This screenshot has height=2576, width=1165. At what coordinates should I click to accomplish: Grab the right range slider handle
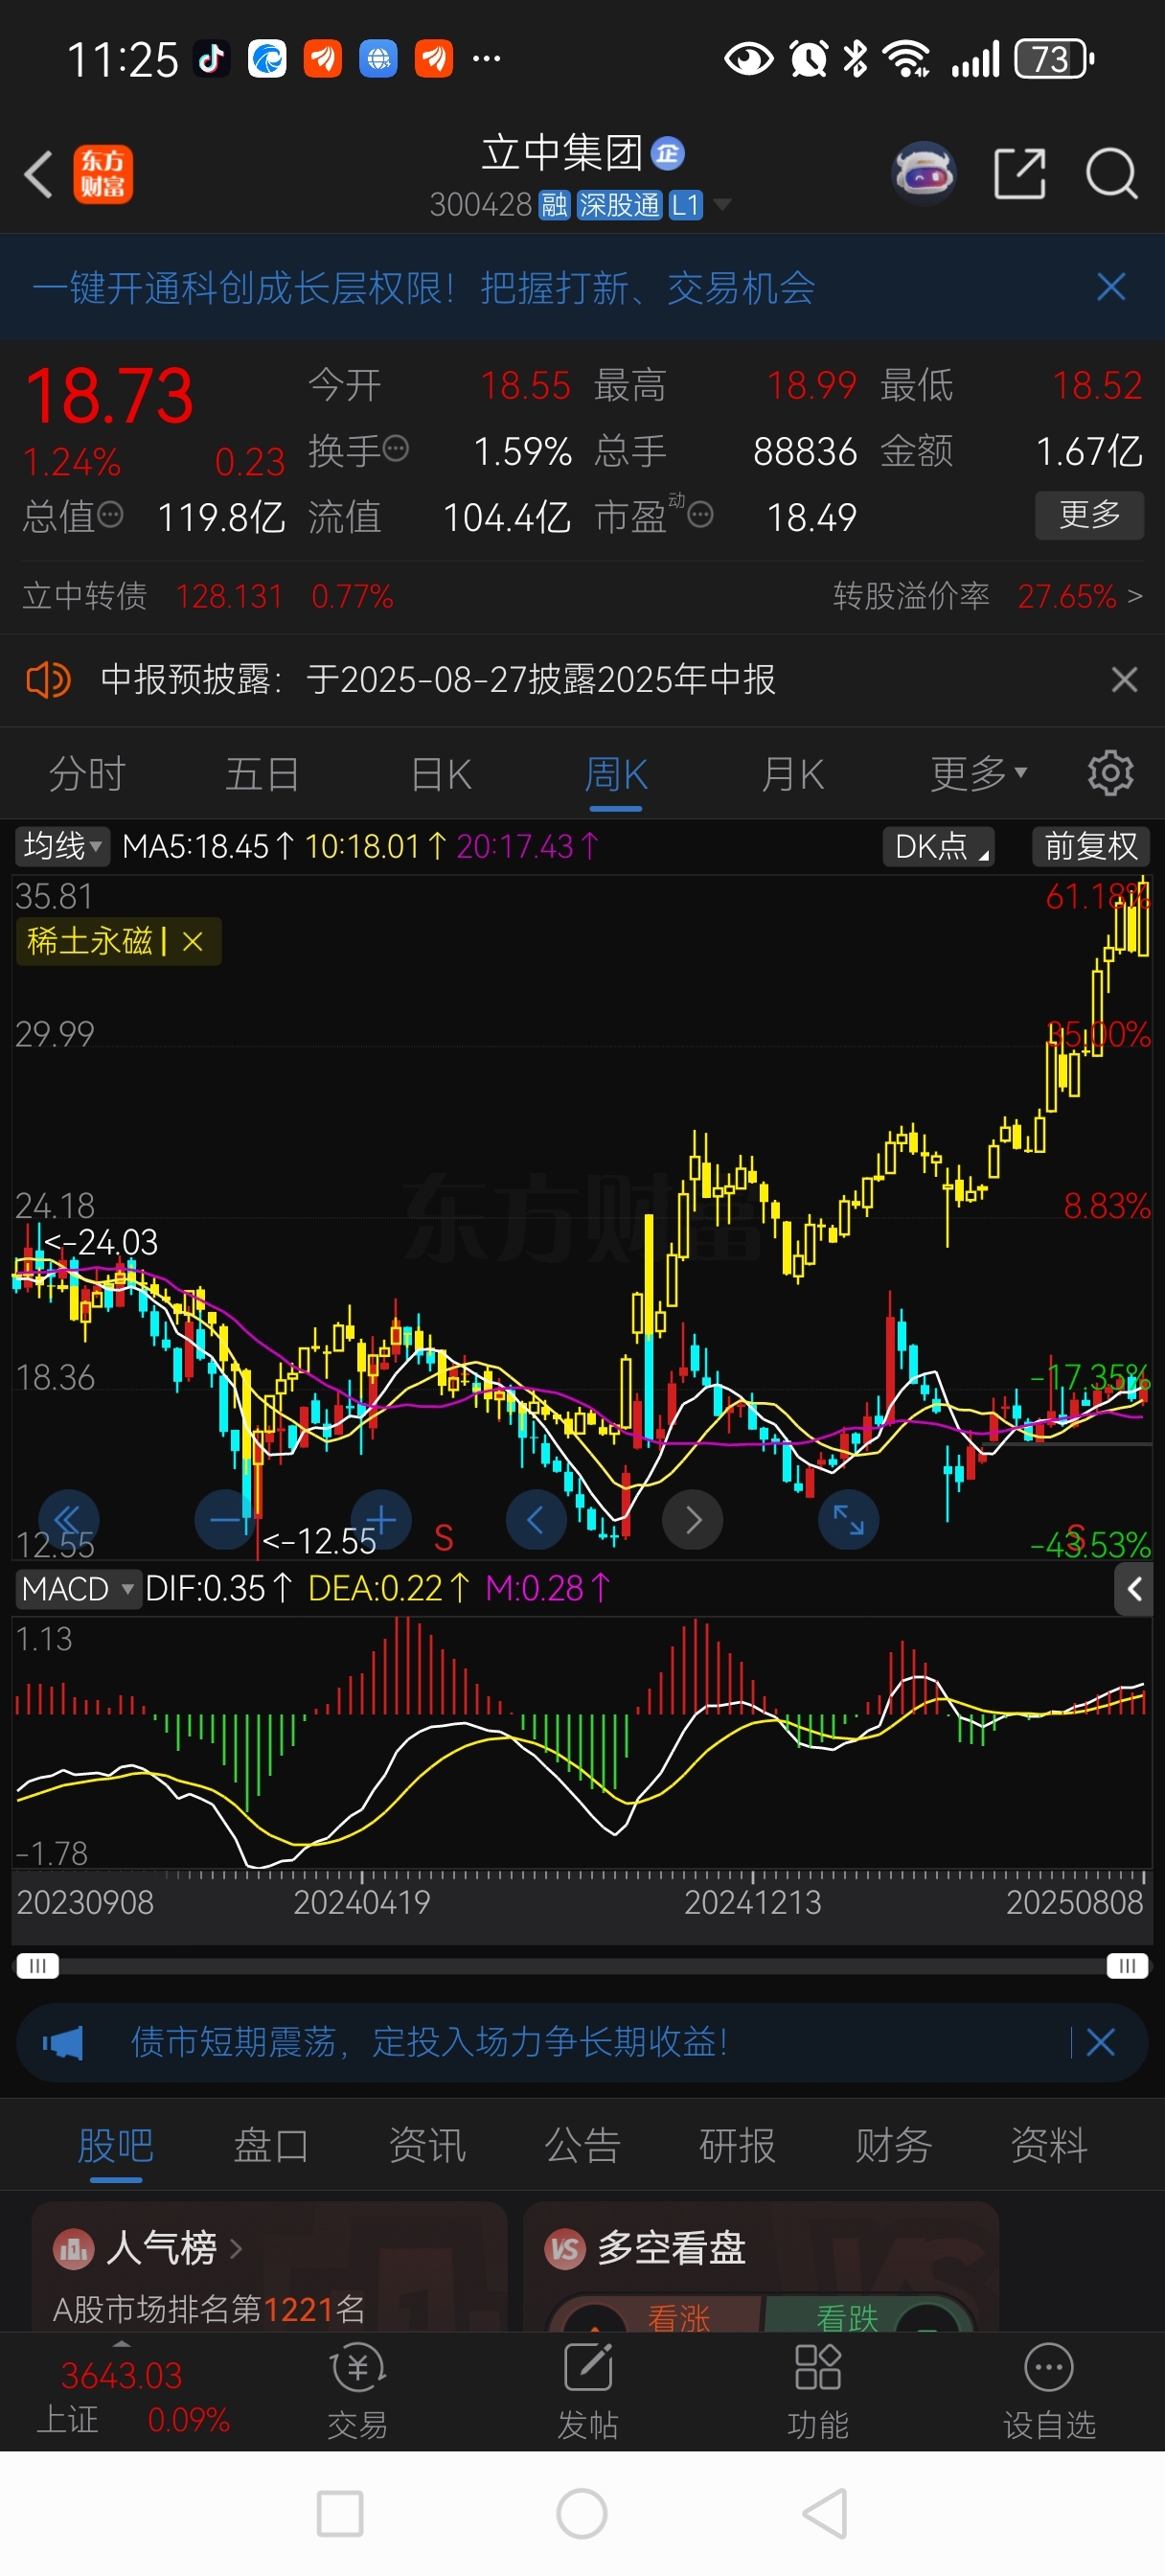click(1127, 1966)
